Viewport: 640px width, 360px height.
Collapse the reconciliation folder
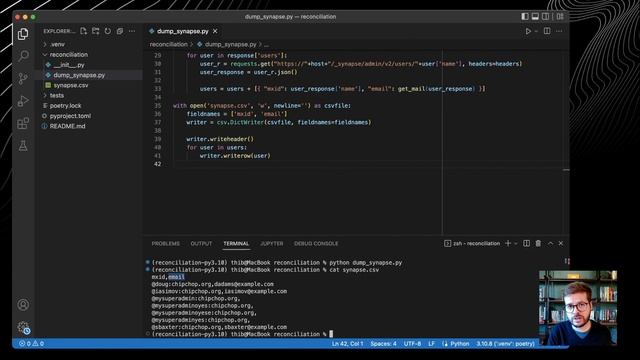69,54
